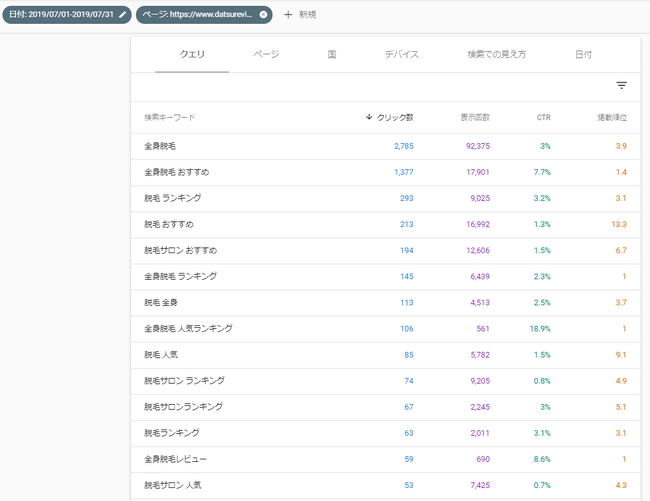Remove the page filter with its X icon
This screenshot has width=650, height=501.
point(263,15)
